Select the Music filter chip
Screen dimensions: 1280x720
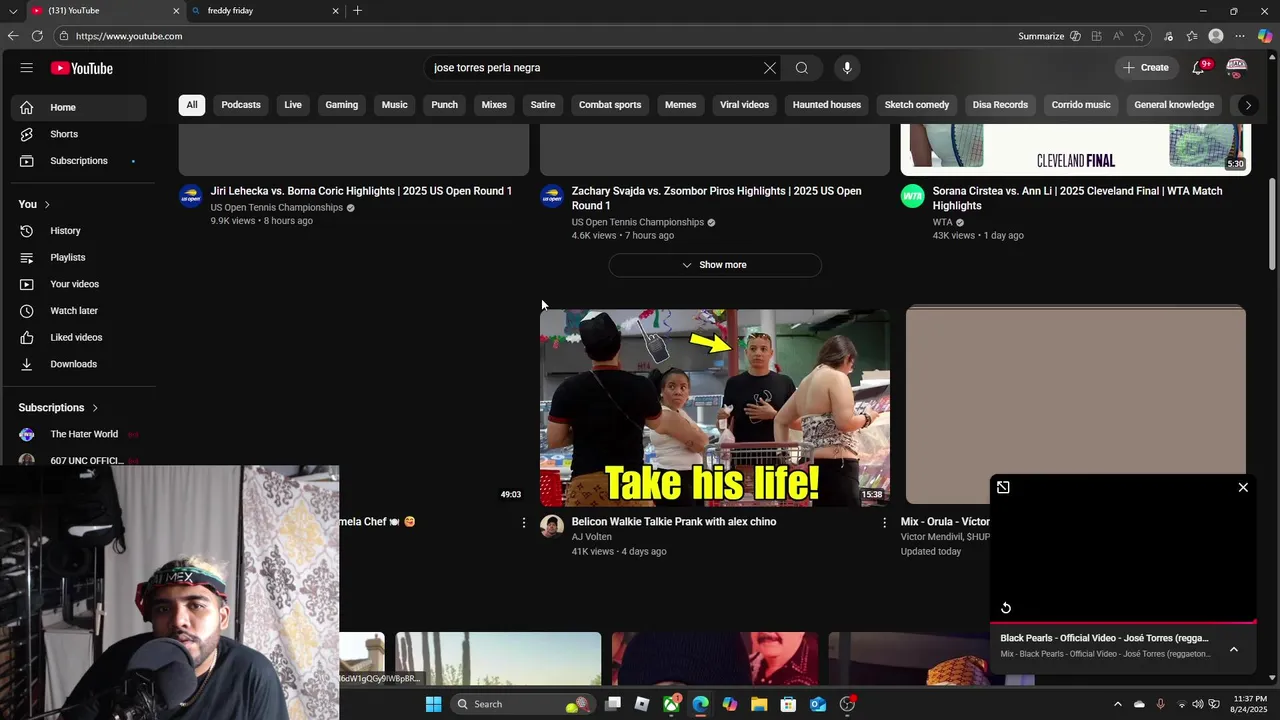pos(395,105)
